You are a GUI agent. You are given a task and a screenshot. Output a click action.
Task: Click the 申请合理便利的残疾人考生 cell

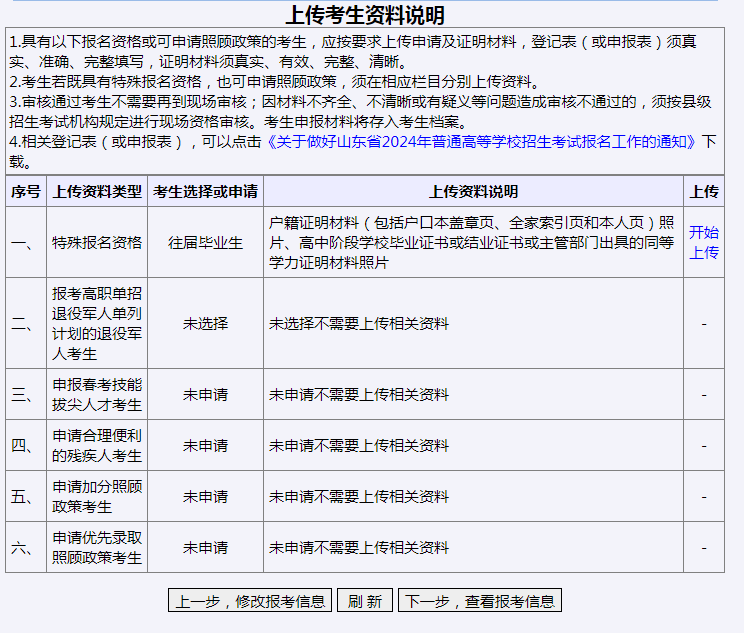pos(97,445)
